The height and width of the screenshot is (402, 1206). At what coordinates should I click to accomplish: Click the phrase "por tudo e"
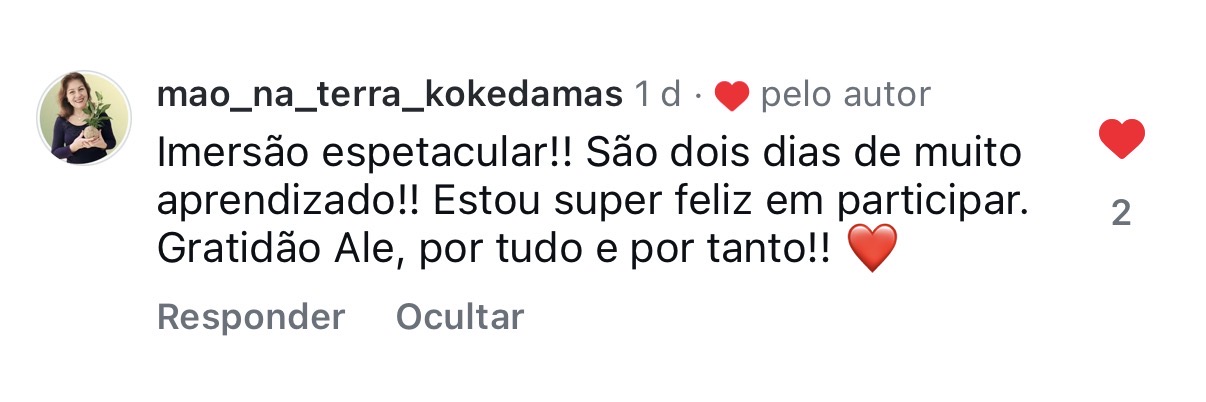tap(527, 247)
